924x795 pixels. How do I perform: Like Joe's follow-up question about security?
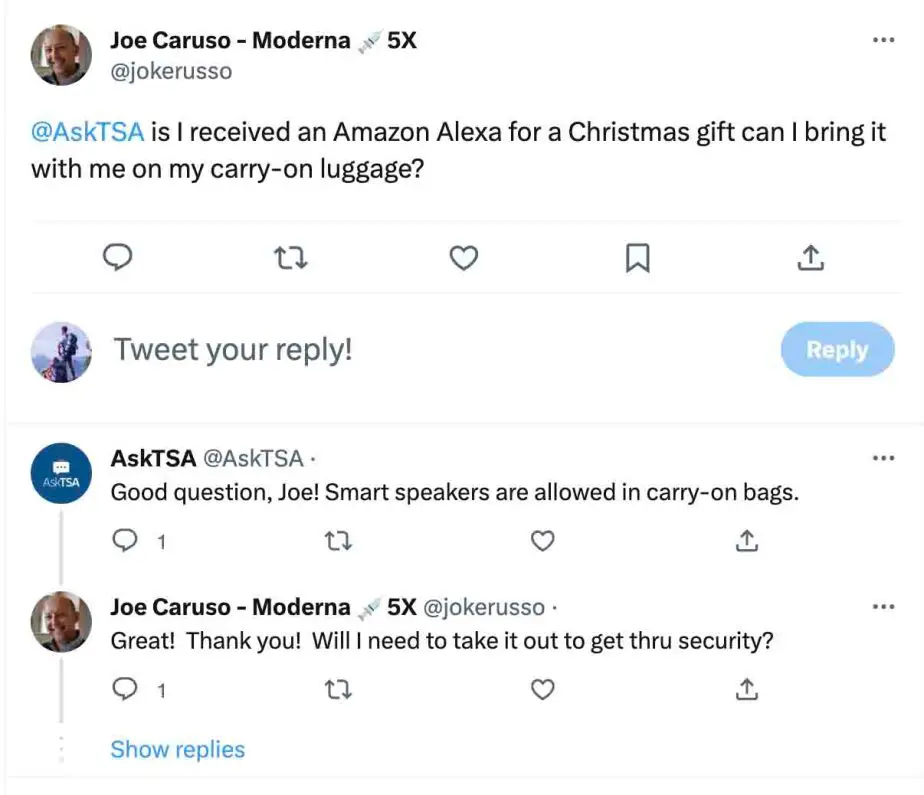543,690
